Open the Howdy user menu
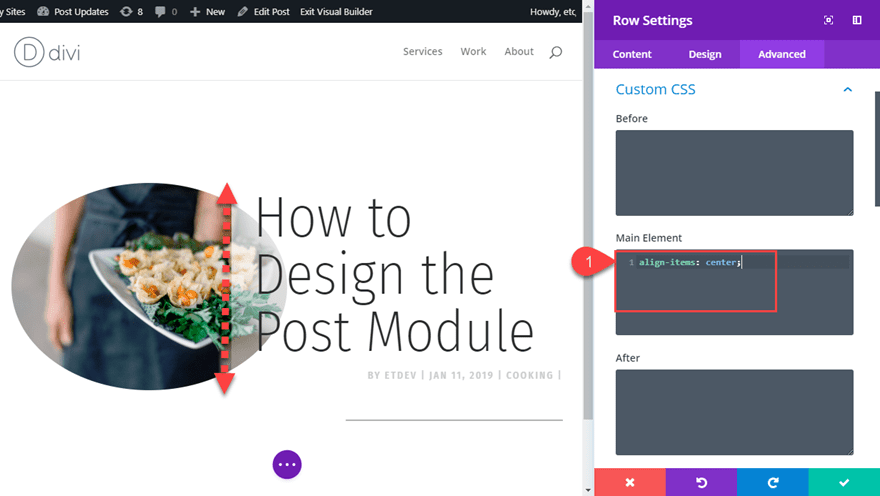 [x=553, y=11]
